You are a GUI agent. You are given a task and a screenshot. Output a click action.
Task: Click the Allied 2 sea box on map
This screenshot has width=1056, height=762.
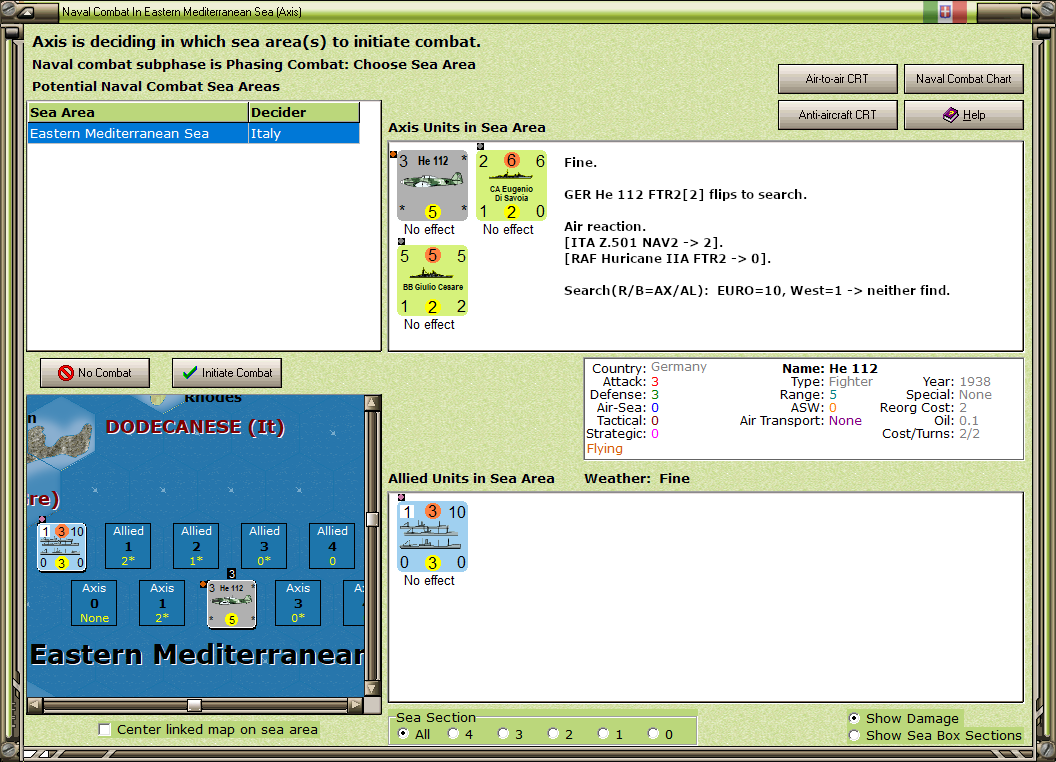[x=196, y=546]
